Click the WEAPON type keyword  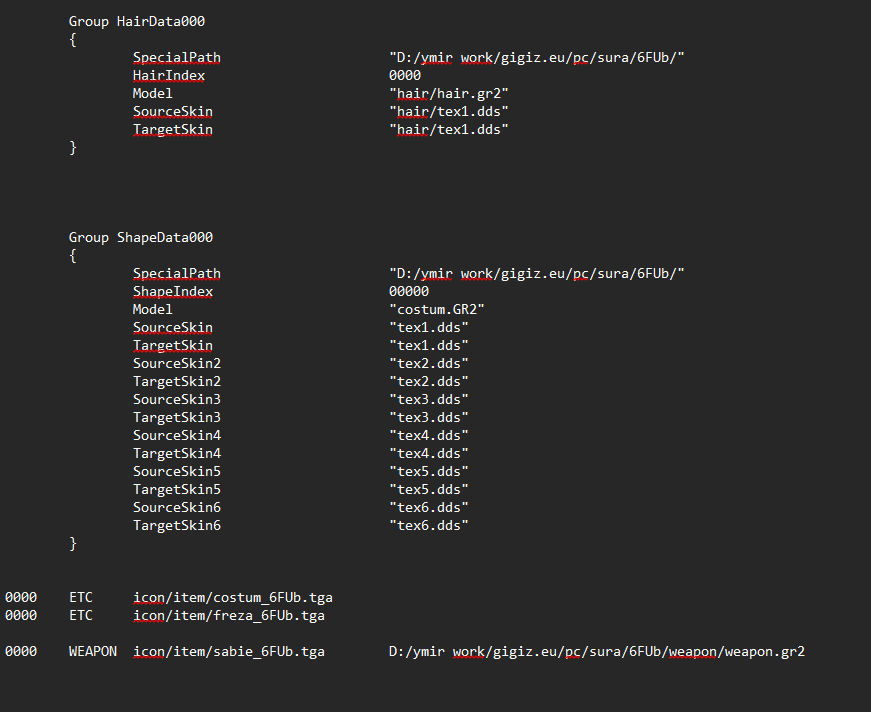(x=92, y=651)
